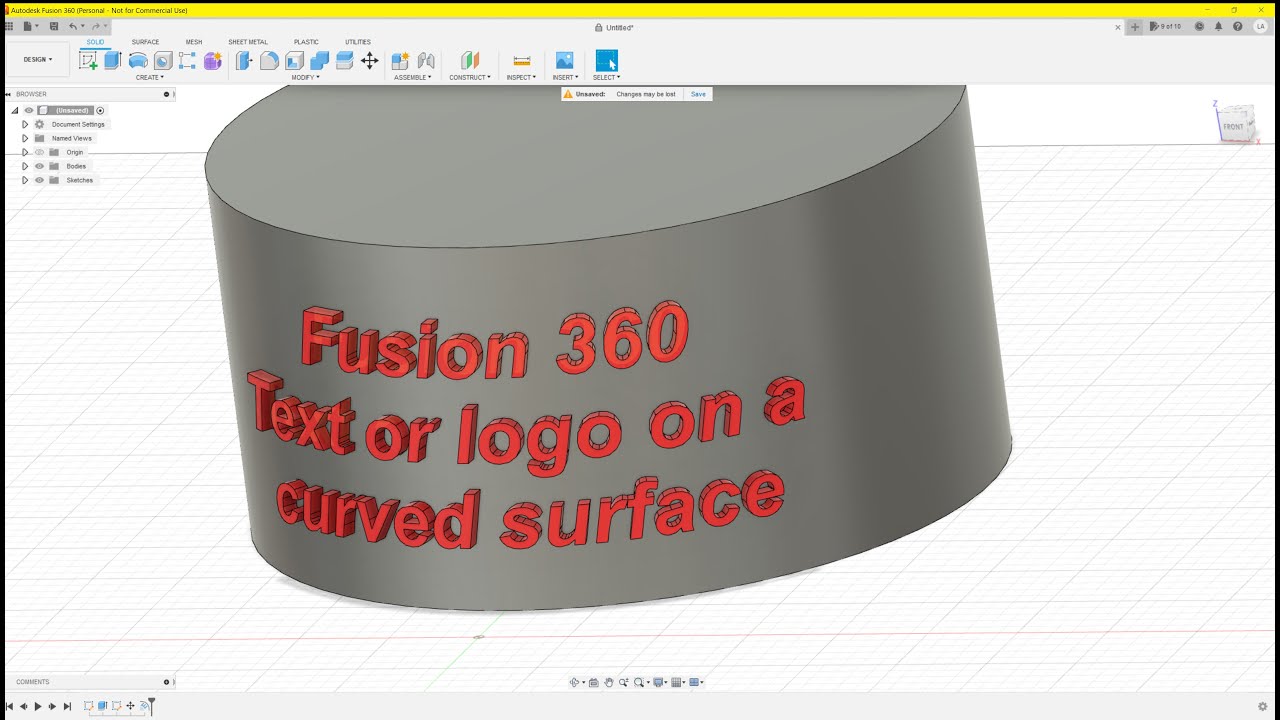The image size is (1280, 720).
Task: Hide the Bodies folder
Action: [40, 166]
